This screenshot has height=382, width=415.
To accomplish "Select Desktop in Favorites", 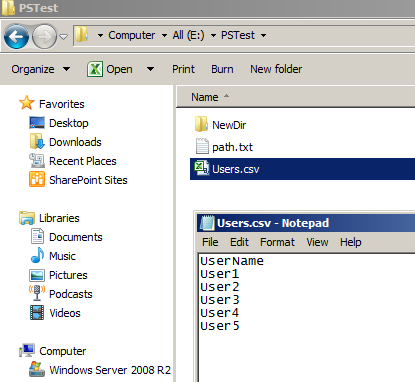I will (x=69, y=123).
